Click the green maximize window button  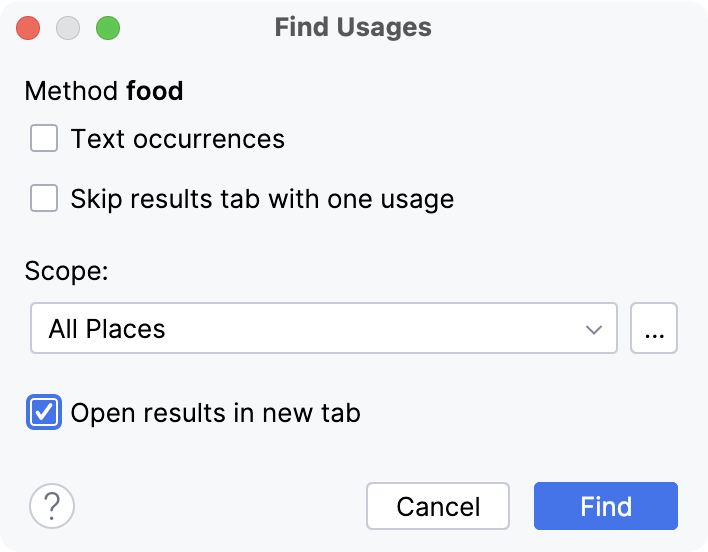tap(107, 27)
